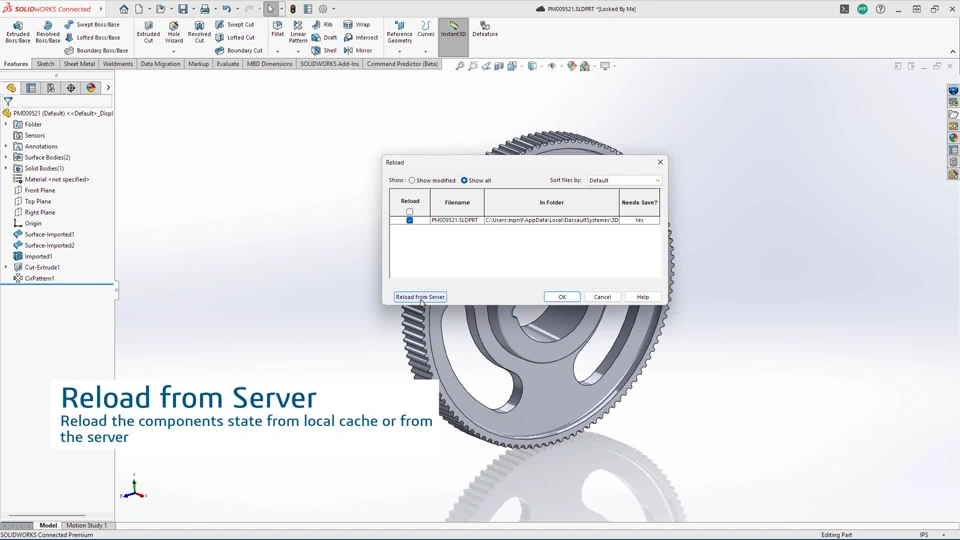Screen dimensions: 960x540
Task: Open the Undo dropdown arrow
Action: click(238, 9)
